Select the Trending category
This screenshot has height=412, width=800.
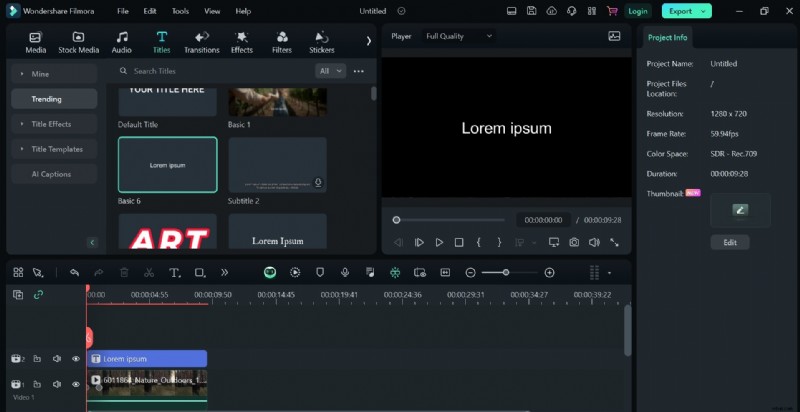pos(54,99)
